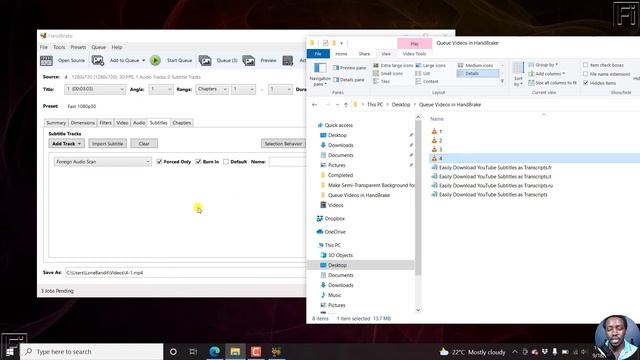Switch to the Dimensions tab
Image resolution: width=640 pixels, height=360 pixels.
pos(82,123)
